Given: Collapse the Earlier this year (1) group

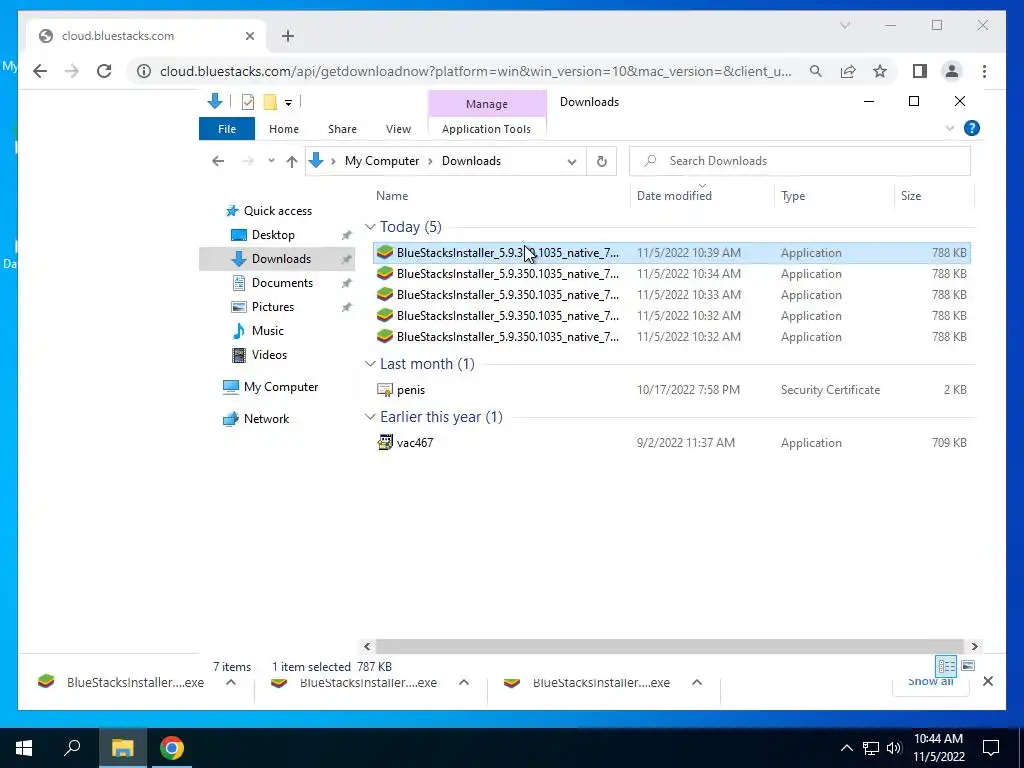Looking at the screenshot, I should coord(370,417).
